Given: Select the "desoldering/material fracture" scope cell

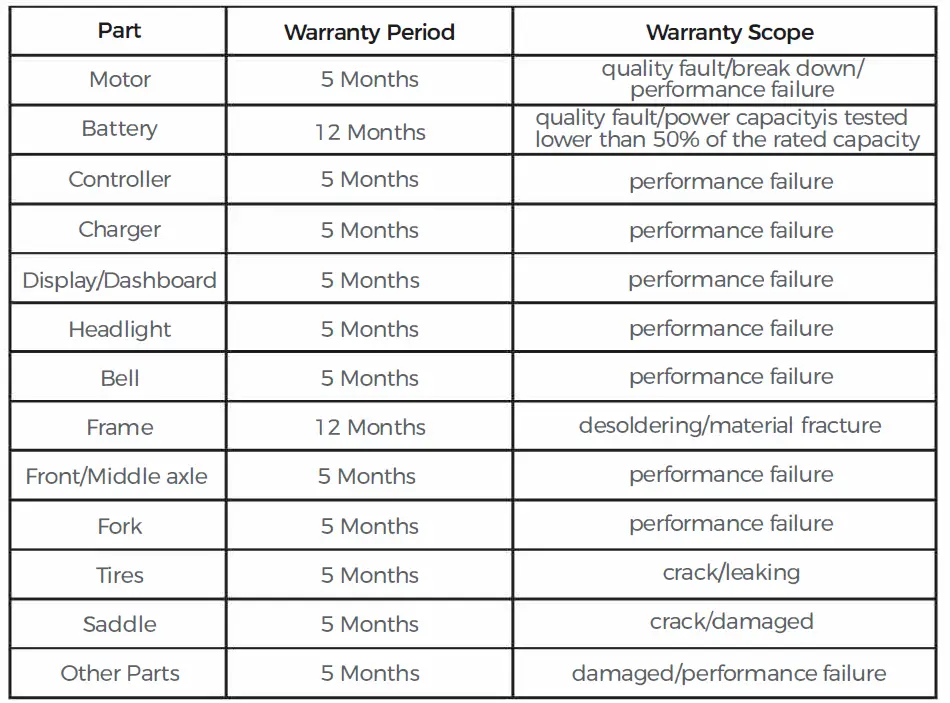Looking at the screenshot, I should [729, 426].
